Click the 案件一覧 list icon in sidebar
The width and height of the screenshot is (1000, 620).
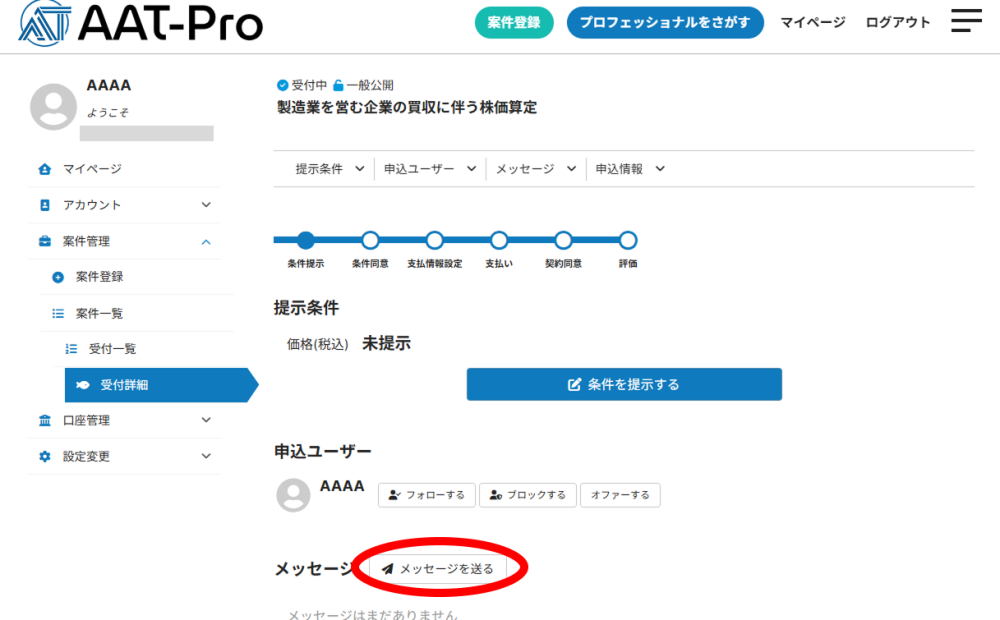[x=58, y=314]
